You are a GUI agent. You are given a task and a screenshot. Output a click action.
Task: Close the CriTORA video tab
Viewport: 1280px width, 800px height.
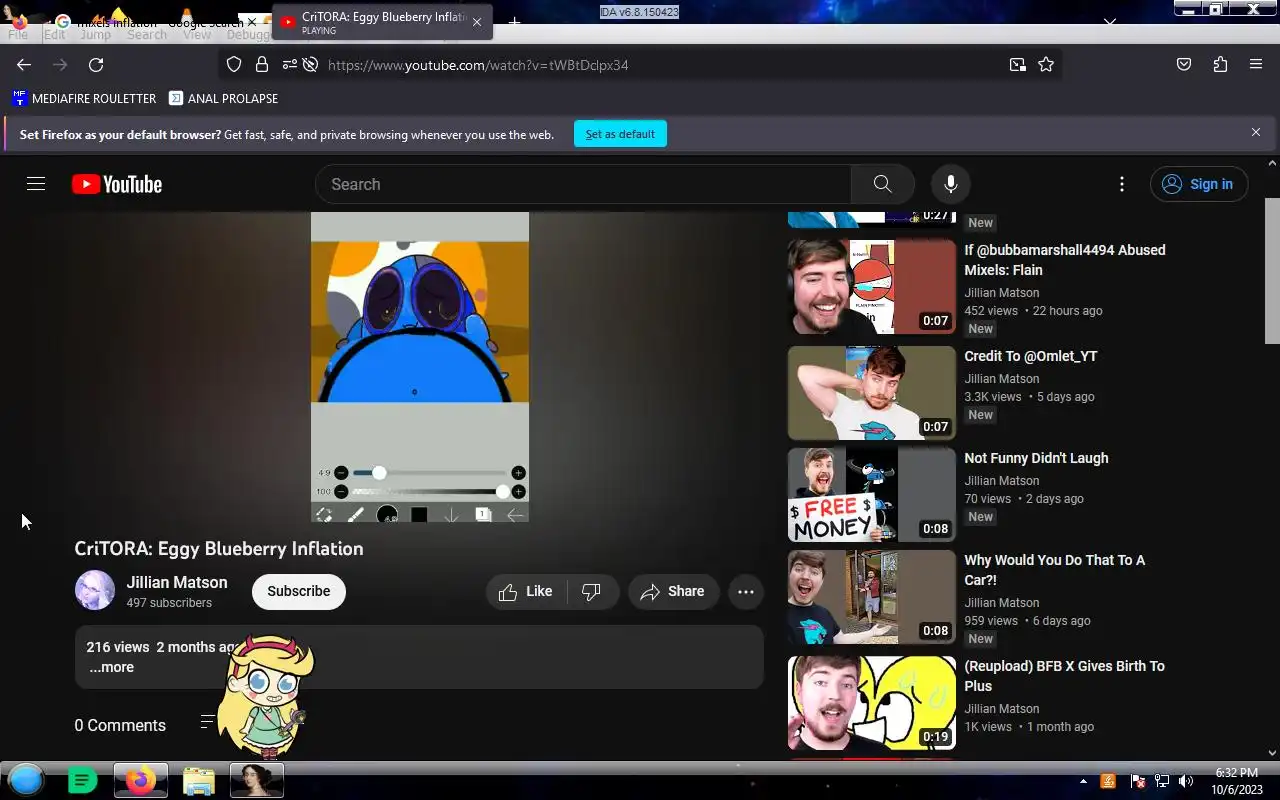click(x=477, y=22)
